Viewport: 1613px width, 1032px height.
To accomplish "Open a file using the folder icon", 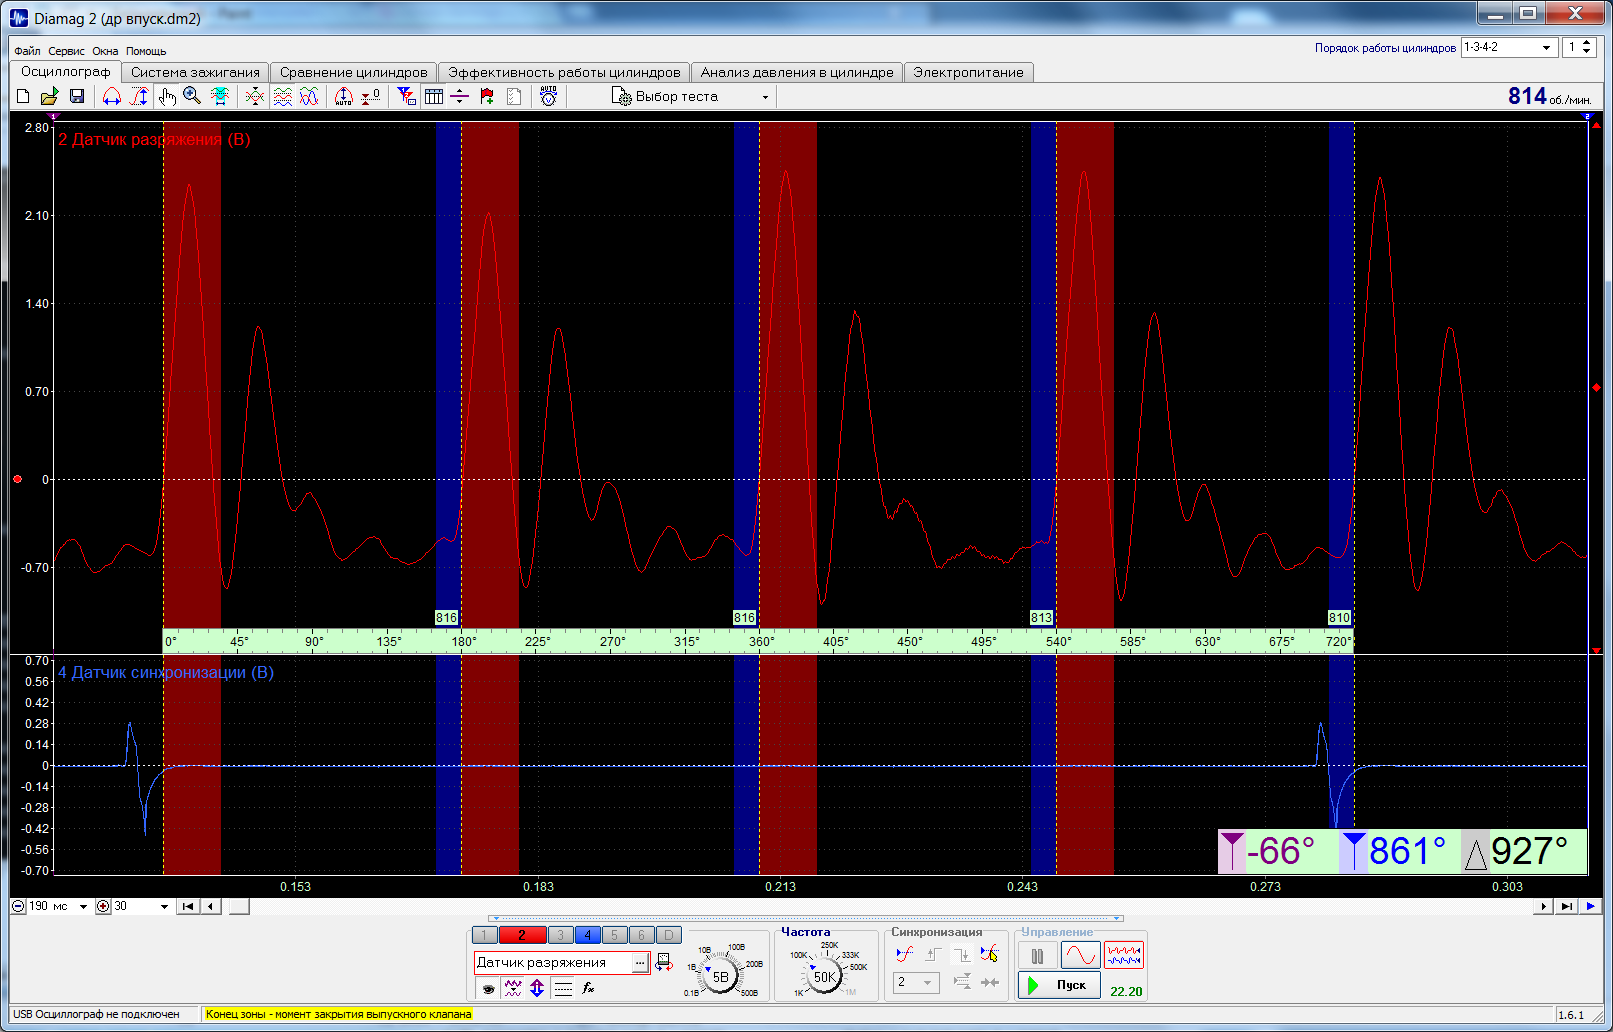I will [x=49, y=96].
